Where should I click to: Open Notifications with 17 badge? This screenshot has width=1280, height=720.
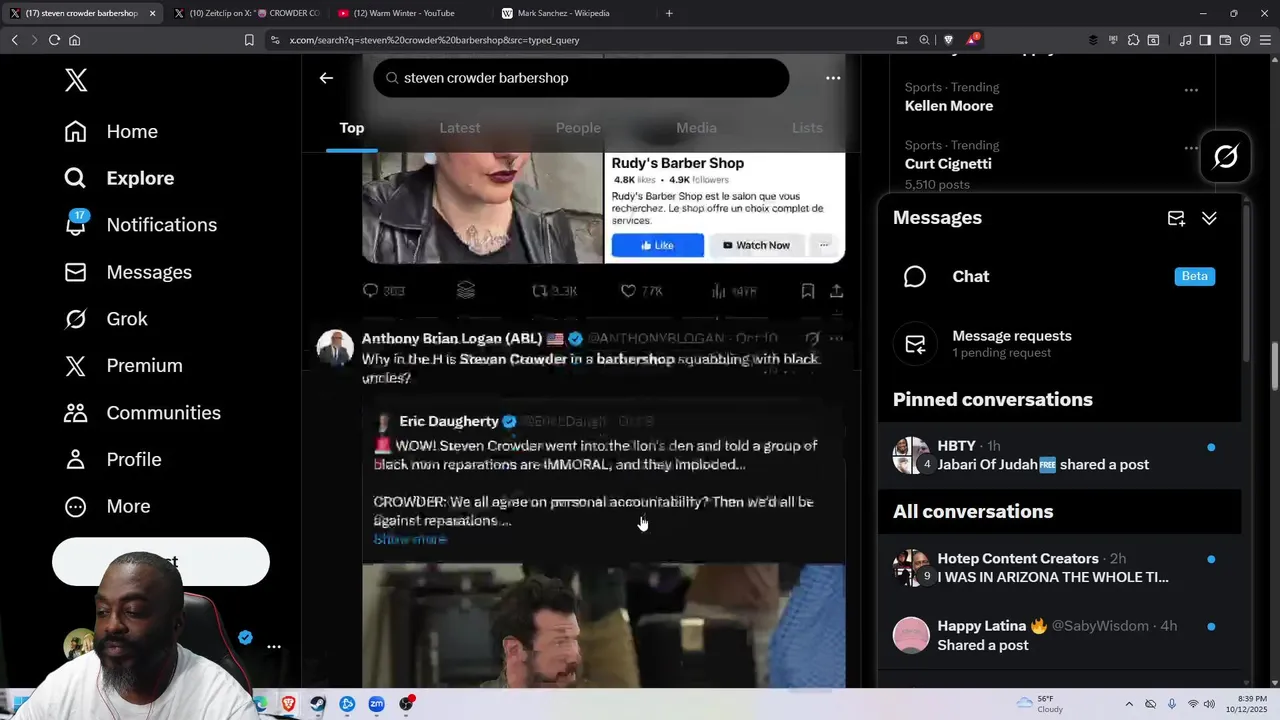click(x=140, y=224)
